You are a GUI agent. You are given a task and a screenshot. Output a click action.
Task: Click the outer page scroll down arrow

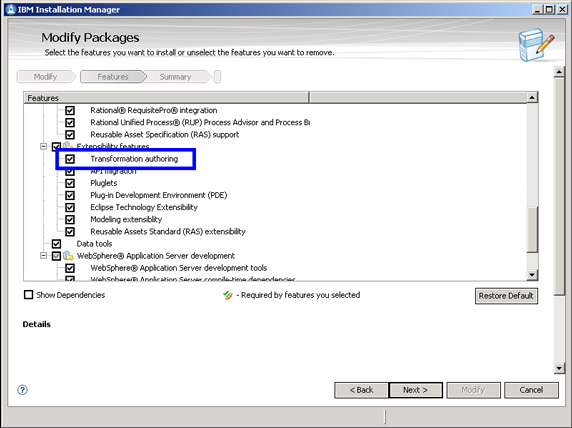coord(559,368)
